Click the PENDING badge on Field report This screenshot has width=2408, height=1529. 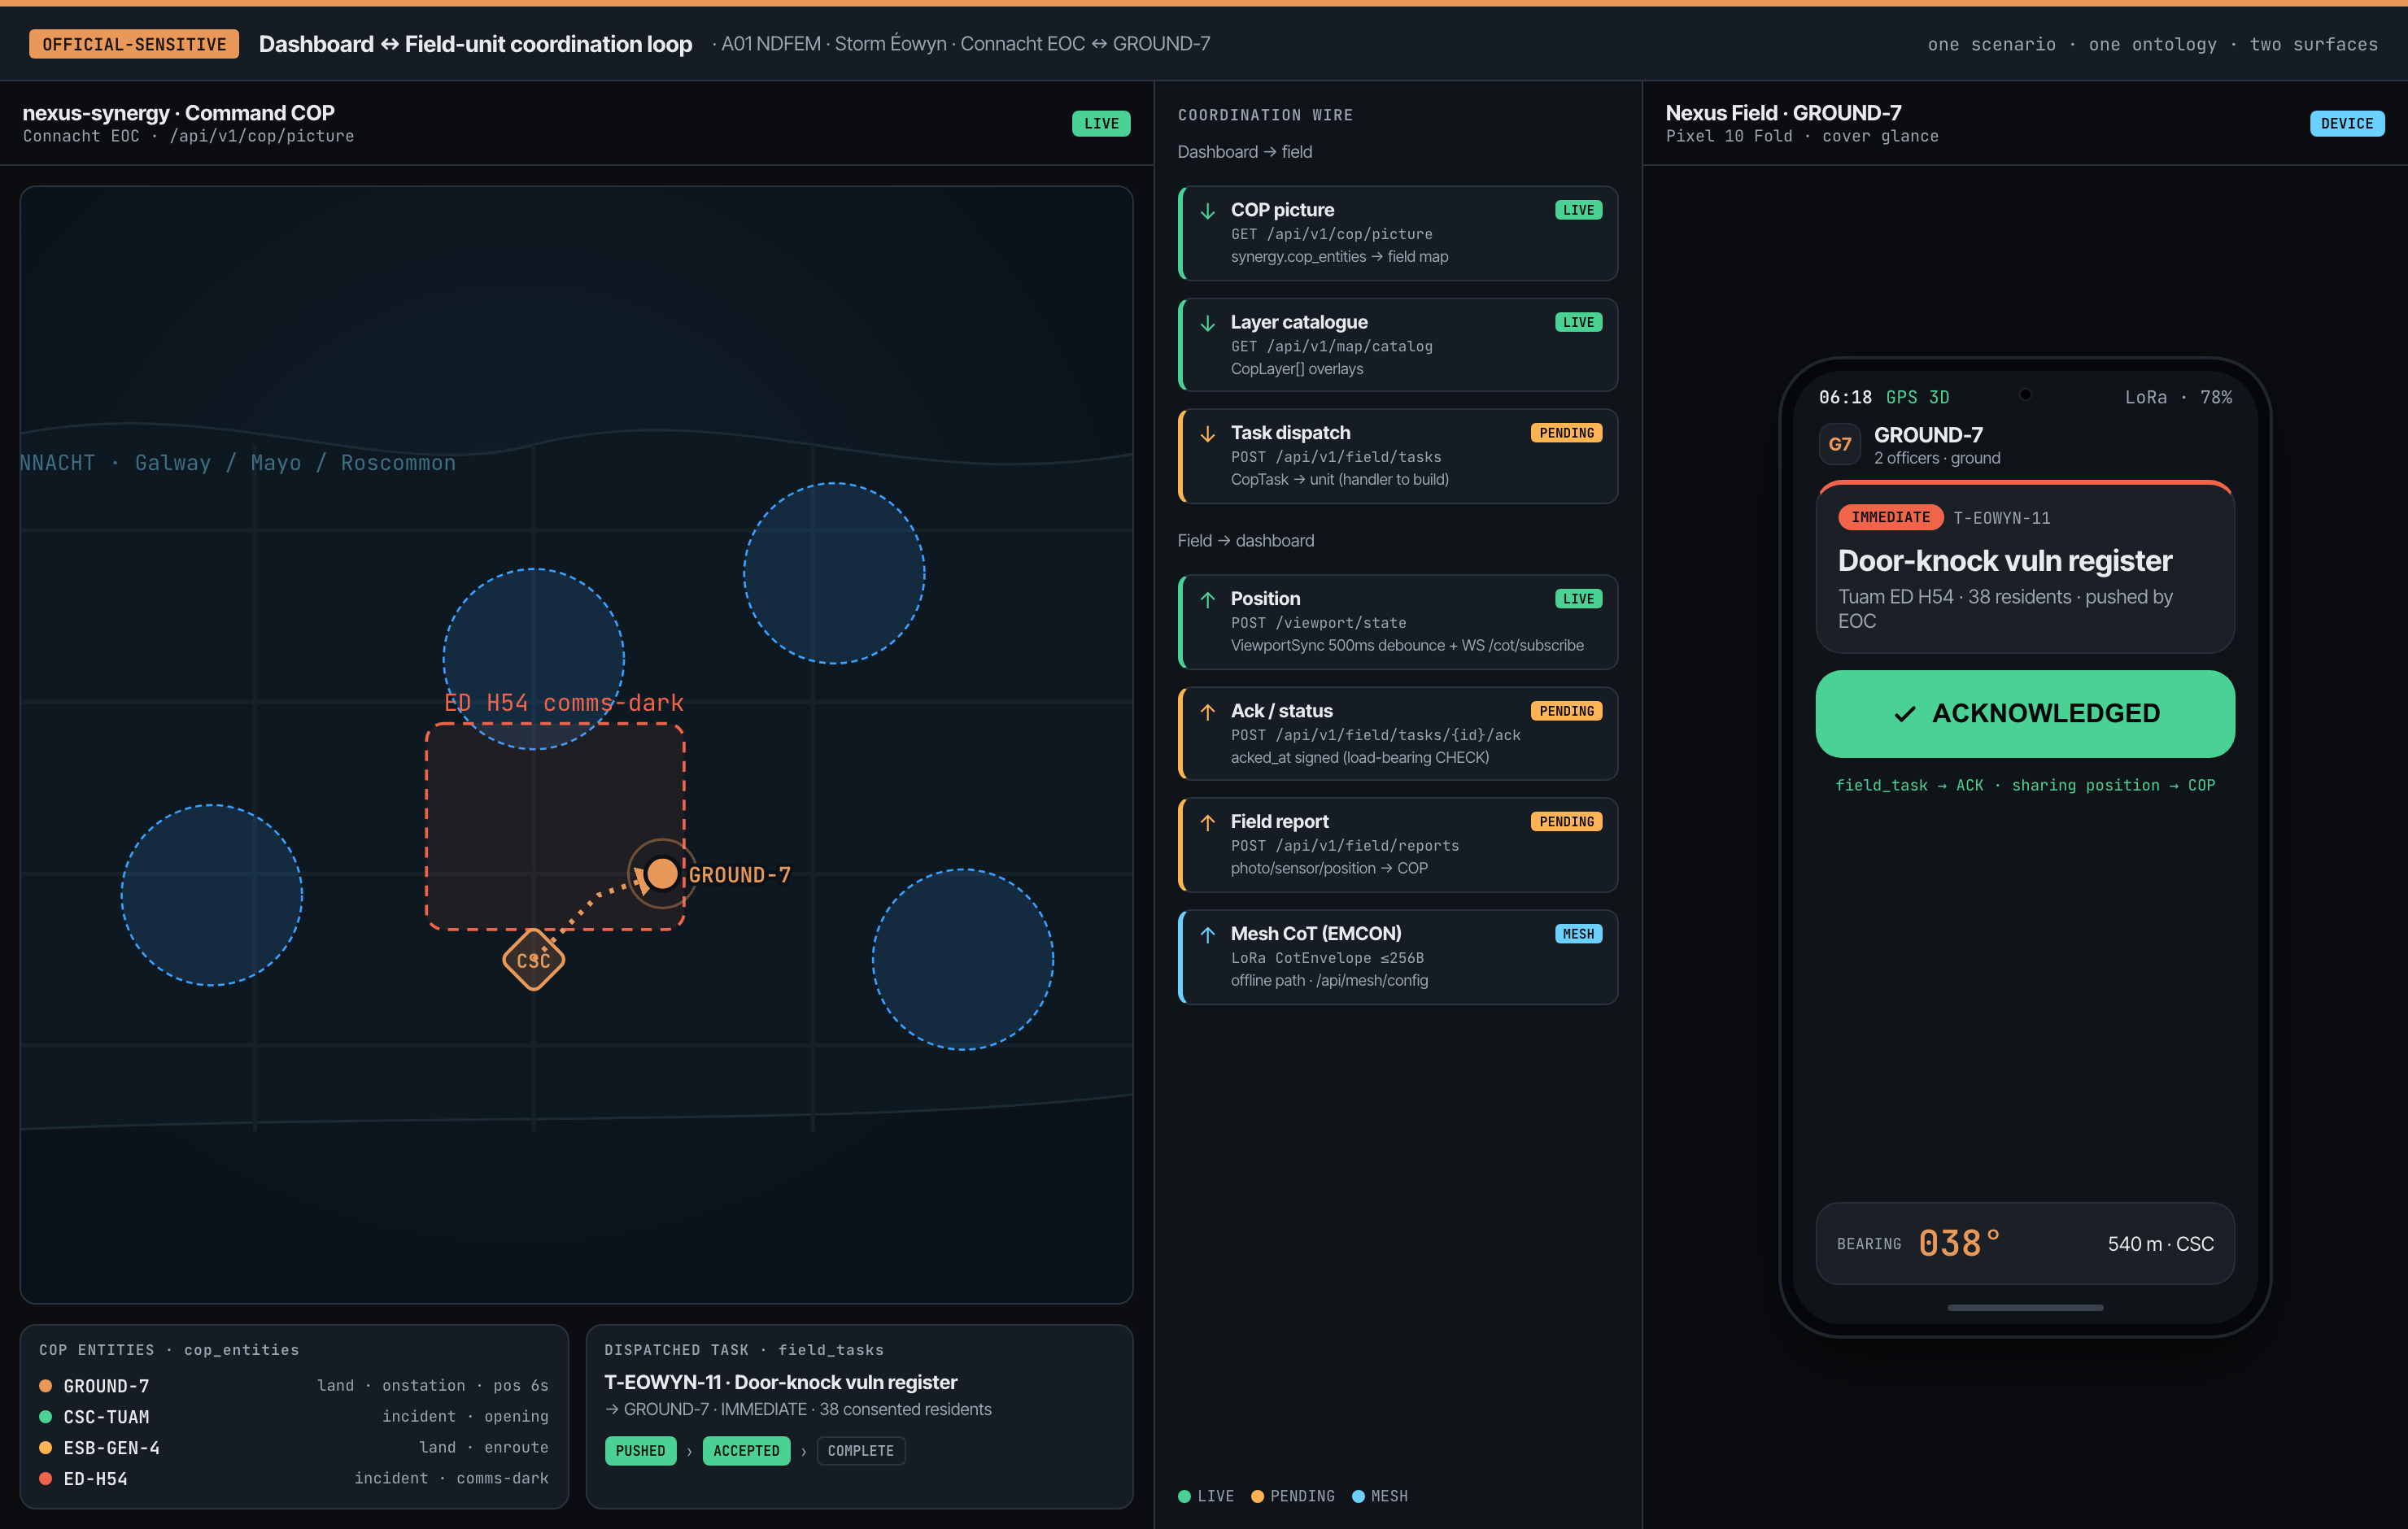1566,822
